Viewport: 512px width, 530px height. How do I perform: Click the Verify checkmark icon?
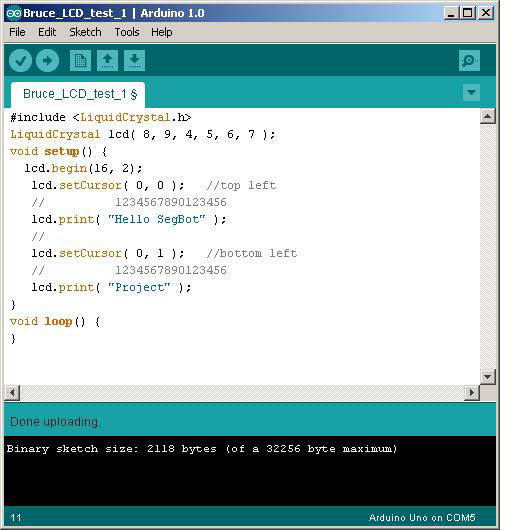[x=21, y=61]
